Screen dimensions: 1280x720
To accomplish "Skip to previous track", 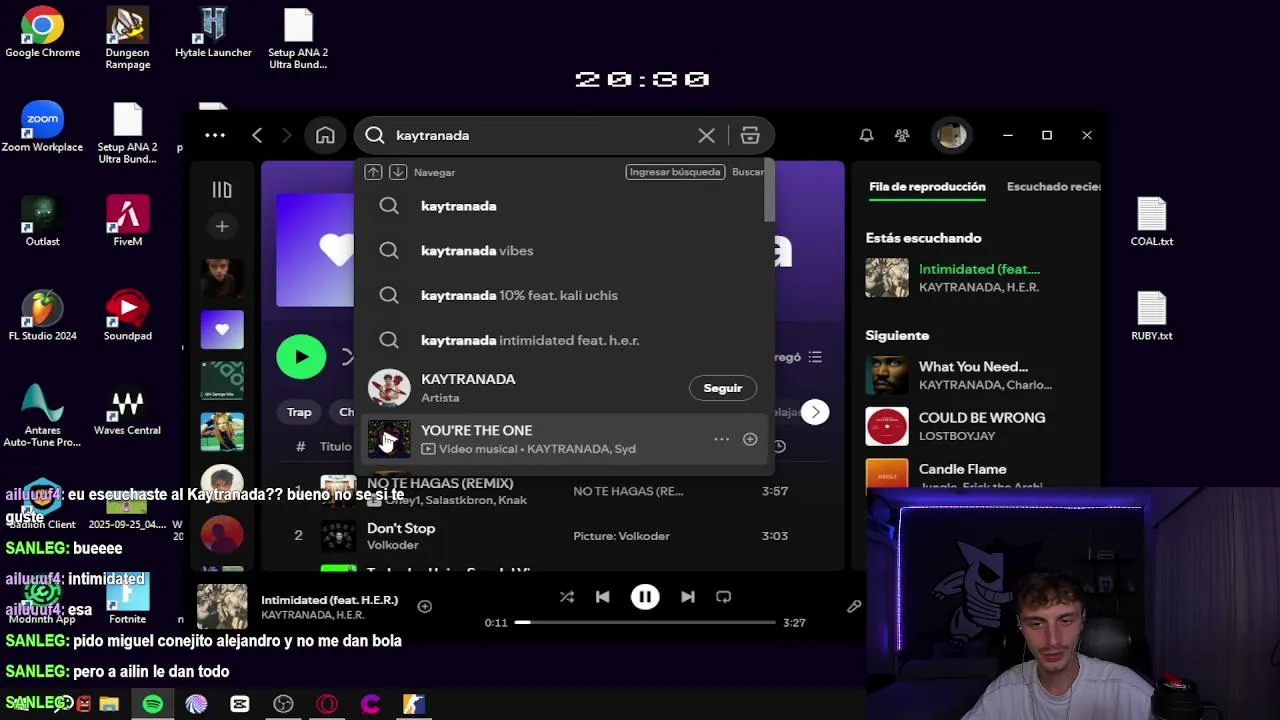I will click(x=602, y=597).
